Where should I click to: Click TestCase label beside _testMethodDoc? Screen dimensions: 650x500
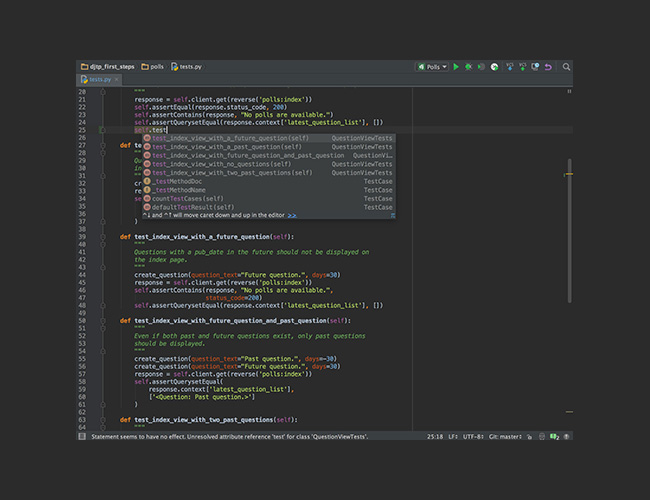tap(378, 182)
